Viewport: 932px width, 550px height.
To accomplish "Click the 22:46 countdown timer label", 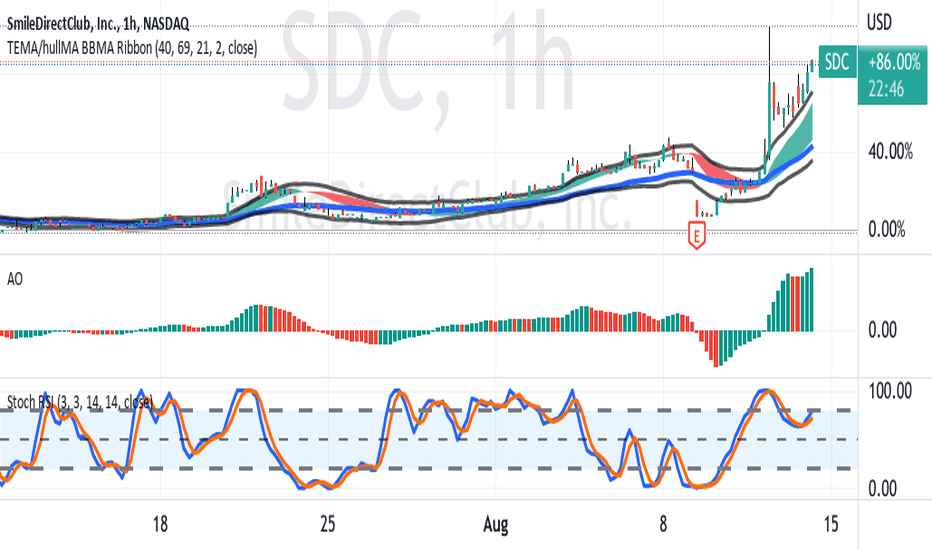I will coord(886,89).
